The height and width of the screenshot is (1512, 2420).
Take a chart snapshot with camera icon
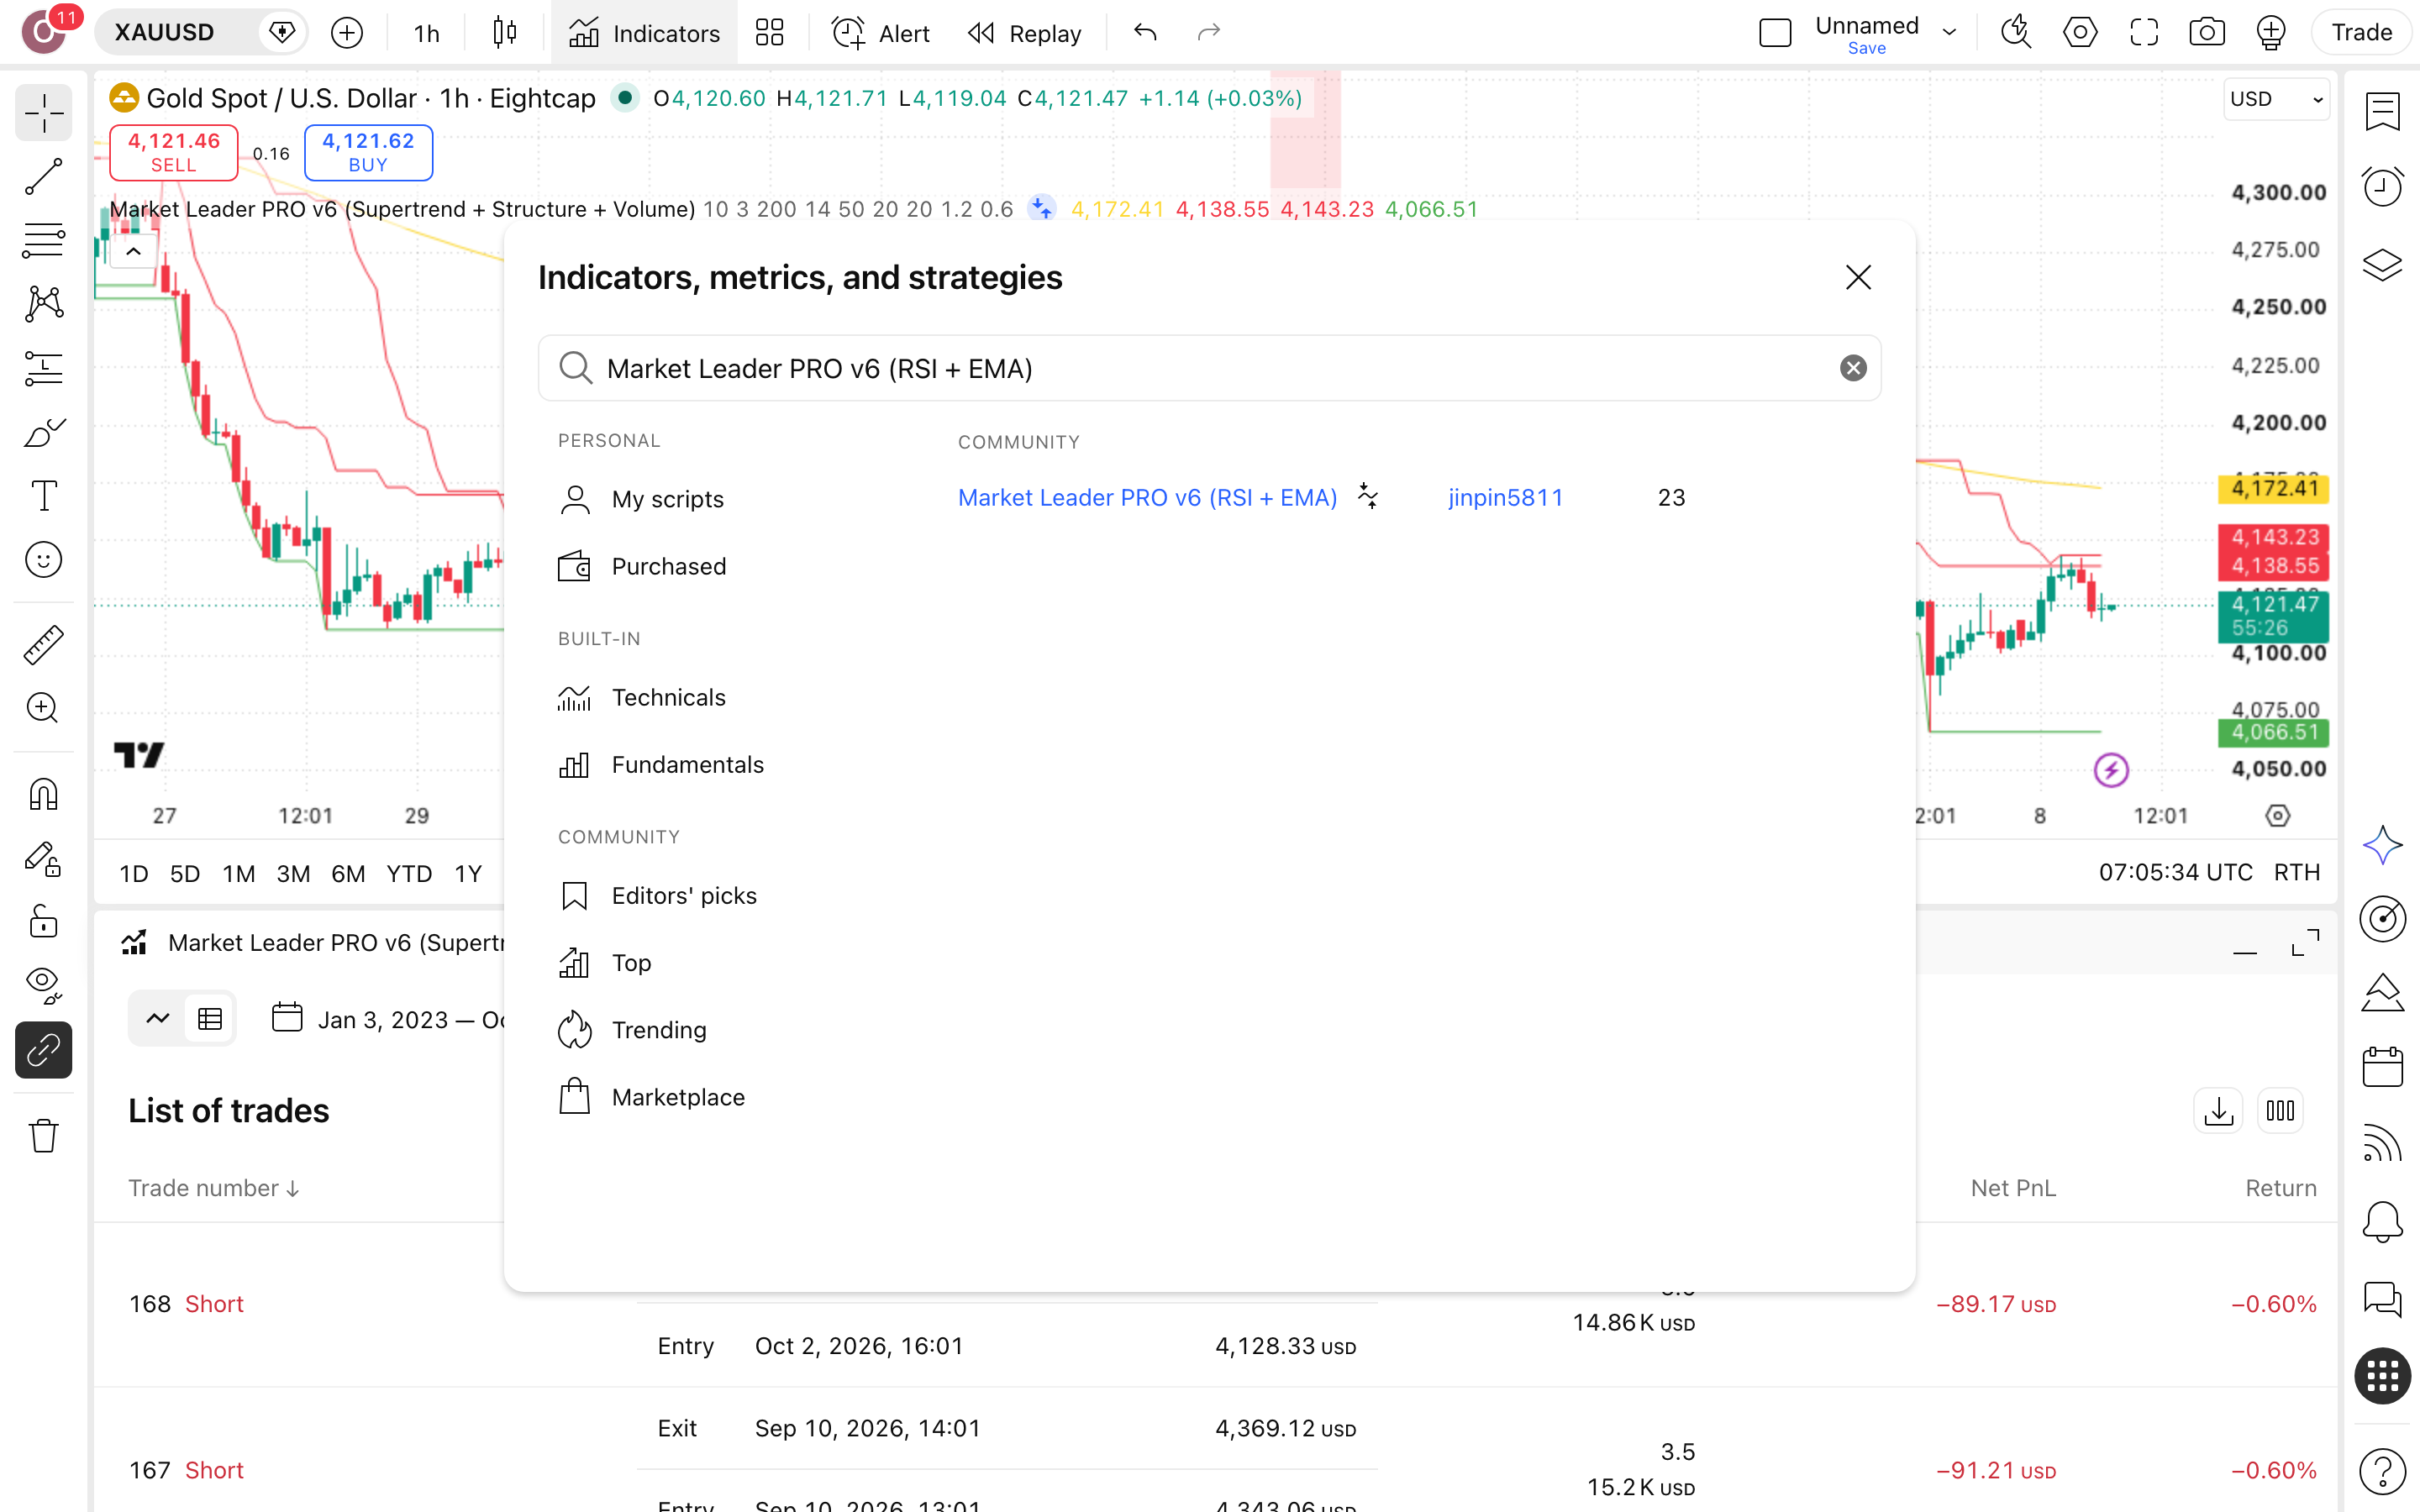pos(2206,33)
